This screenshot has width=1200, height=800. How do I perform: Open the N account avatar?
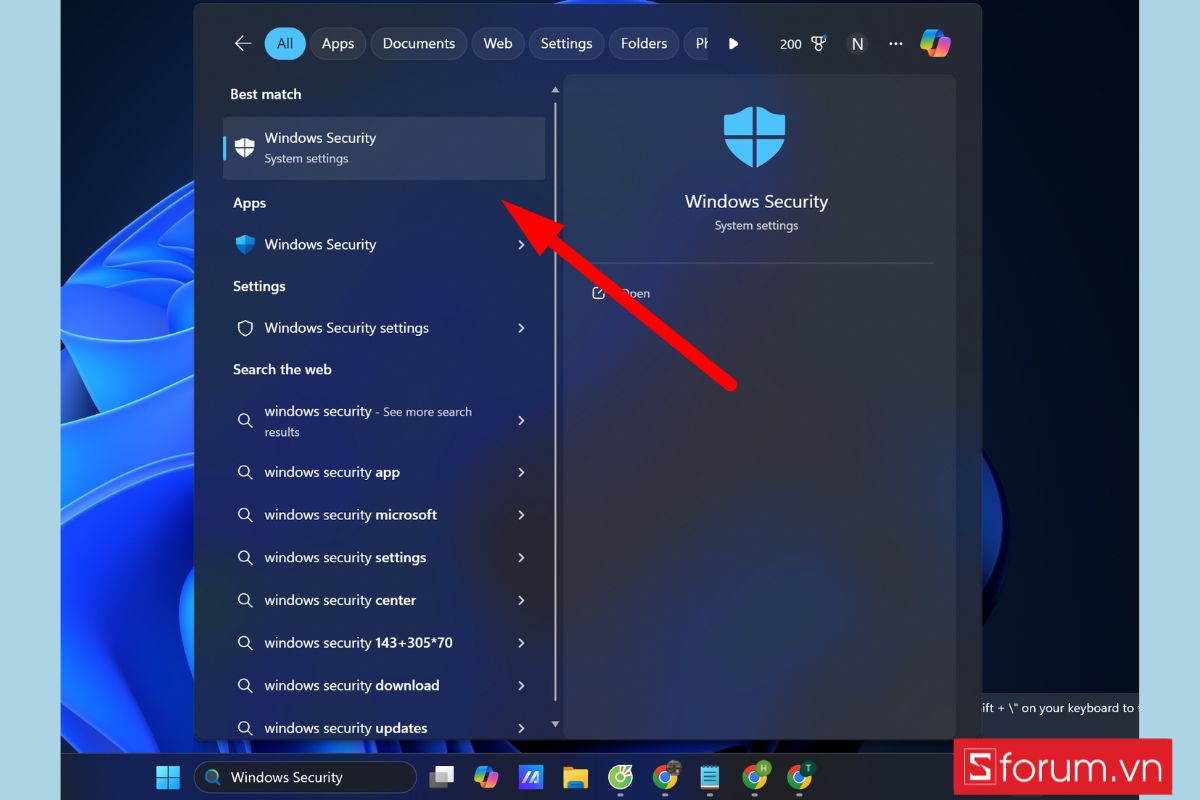tap(857, 43)
